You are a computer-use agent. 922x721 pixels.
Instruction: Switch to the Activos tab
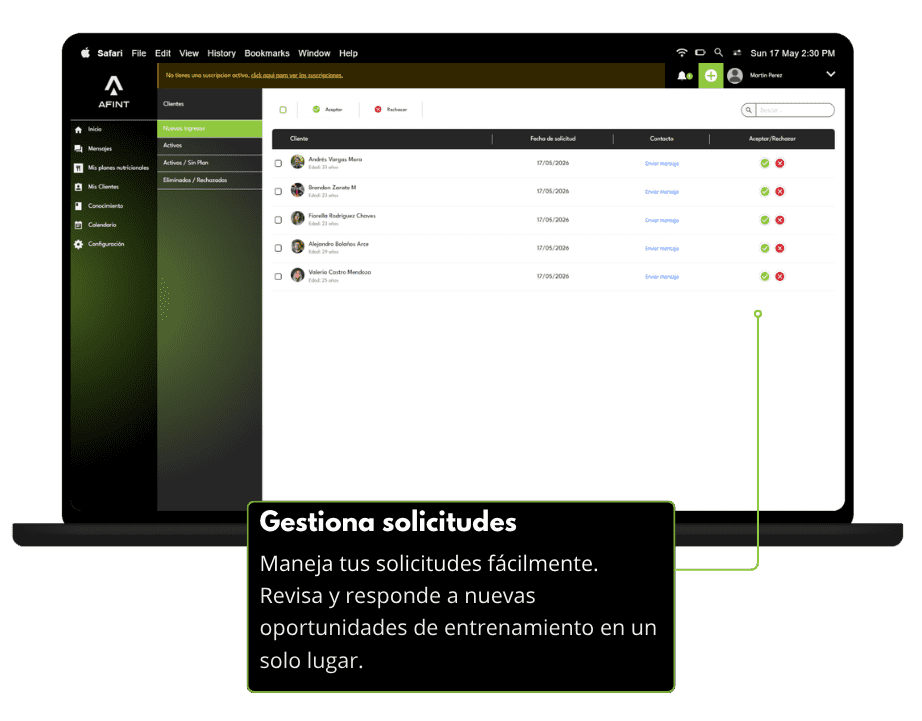tap(209, 146)
